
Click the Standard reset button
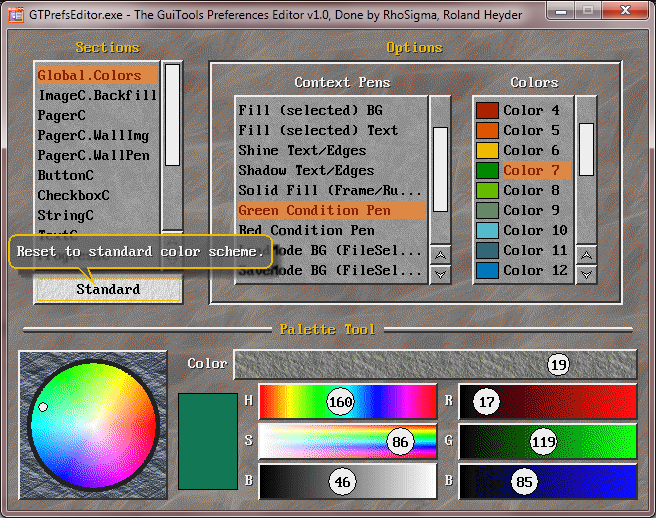pos(108,289)
